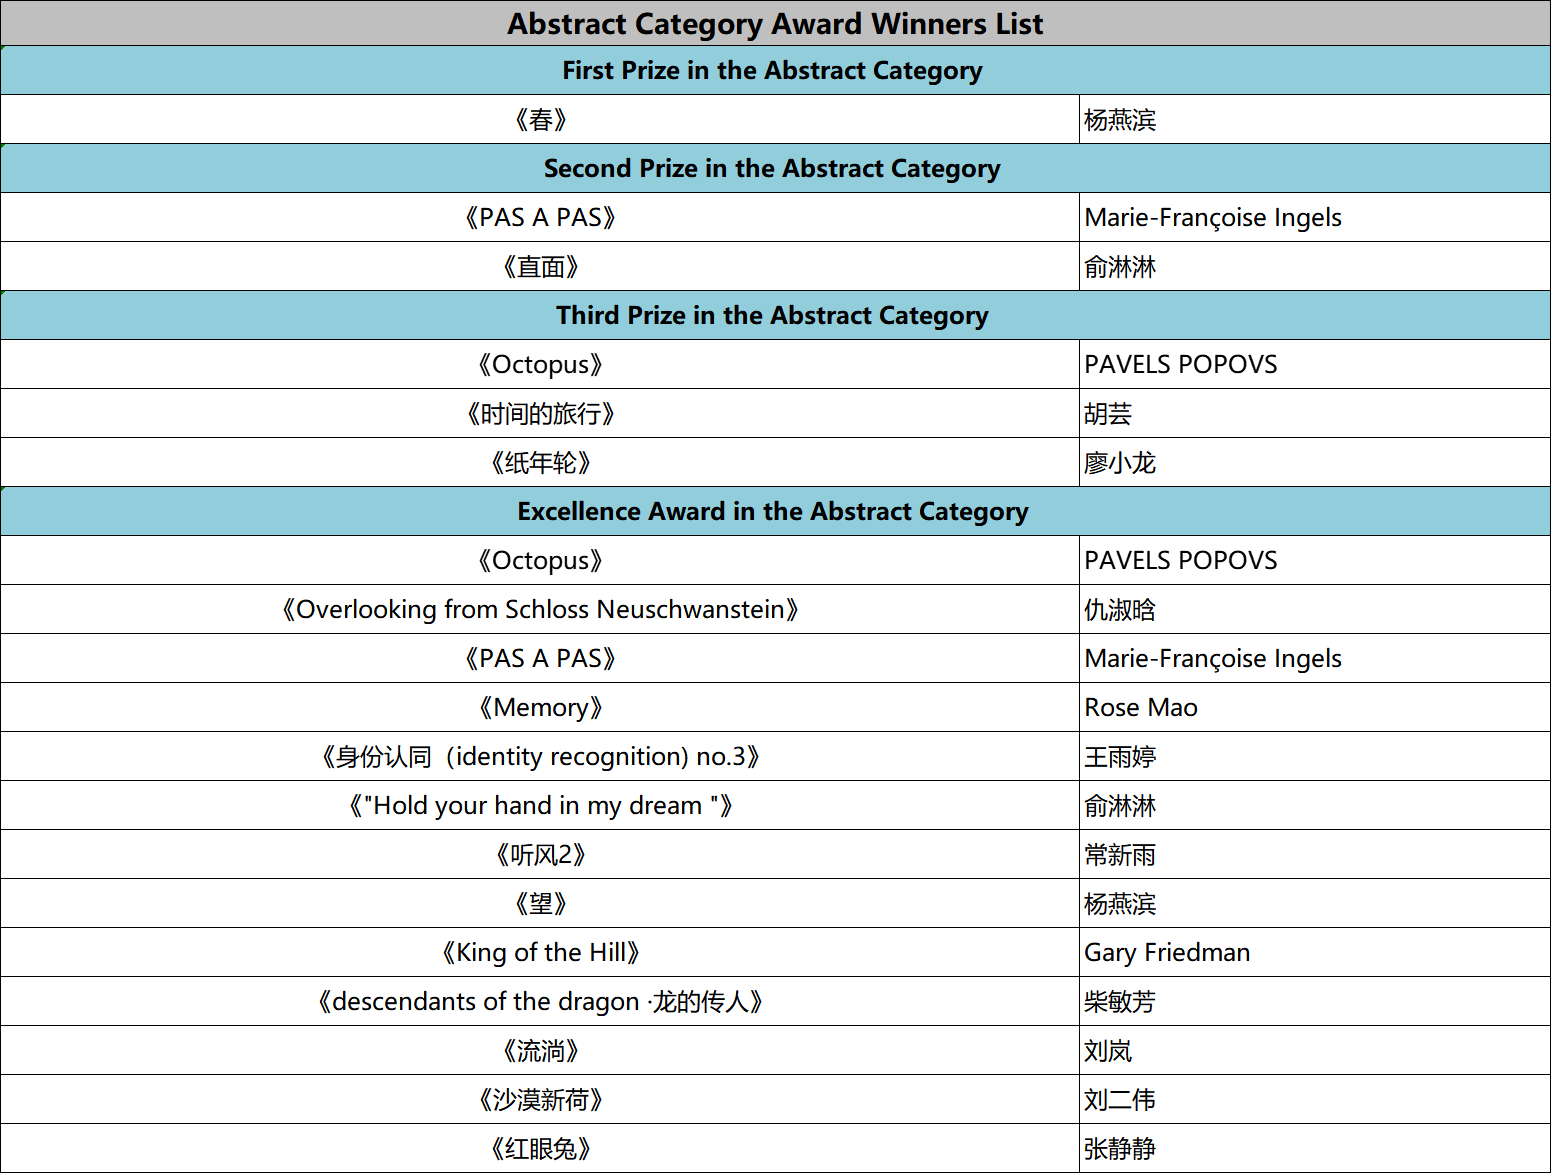Select PAVELS POPOVS under Third Prize

click(x=1315, y=364)
